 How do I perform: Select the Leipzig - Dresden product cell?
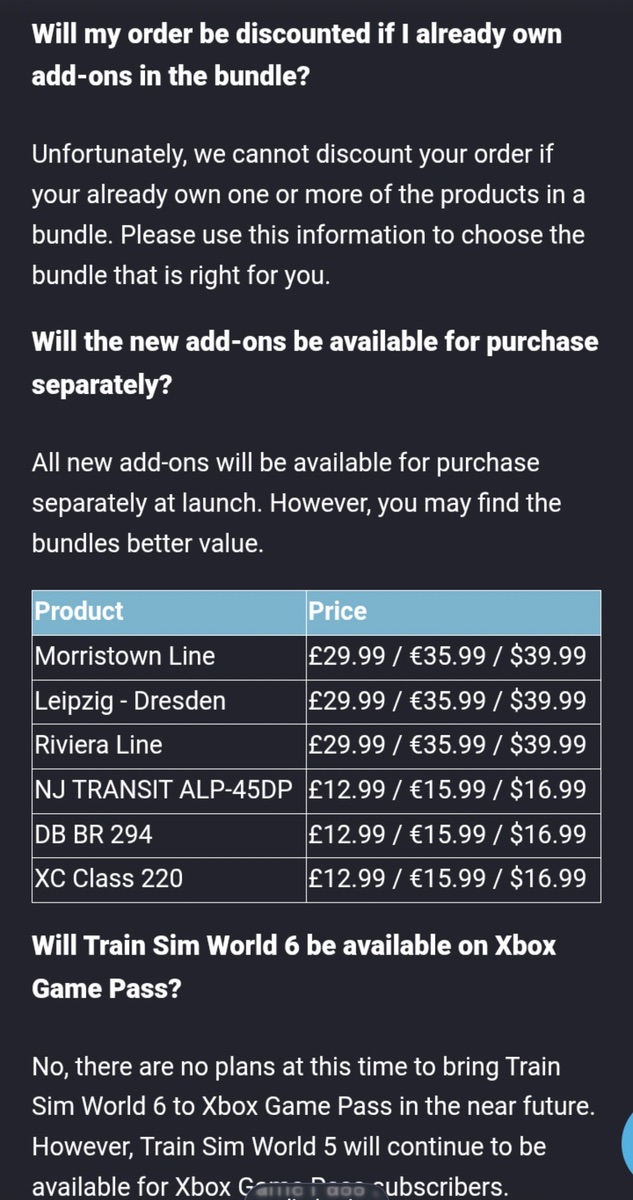tap(169, 701)
